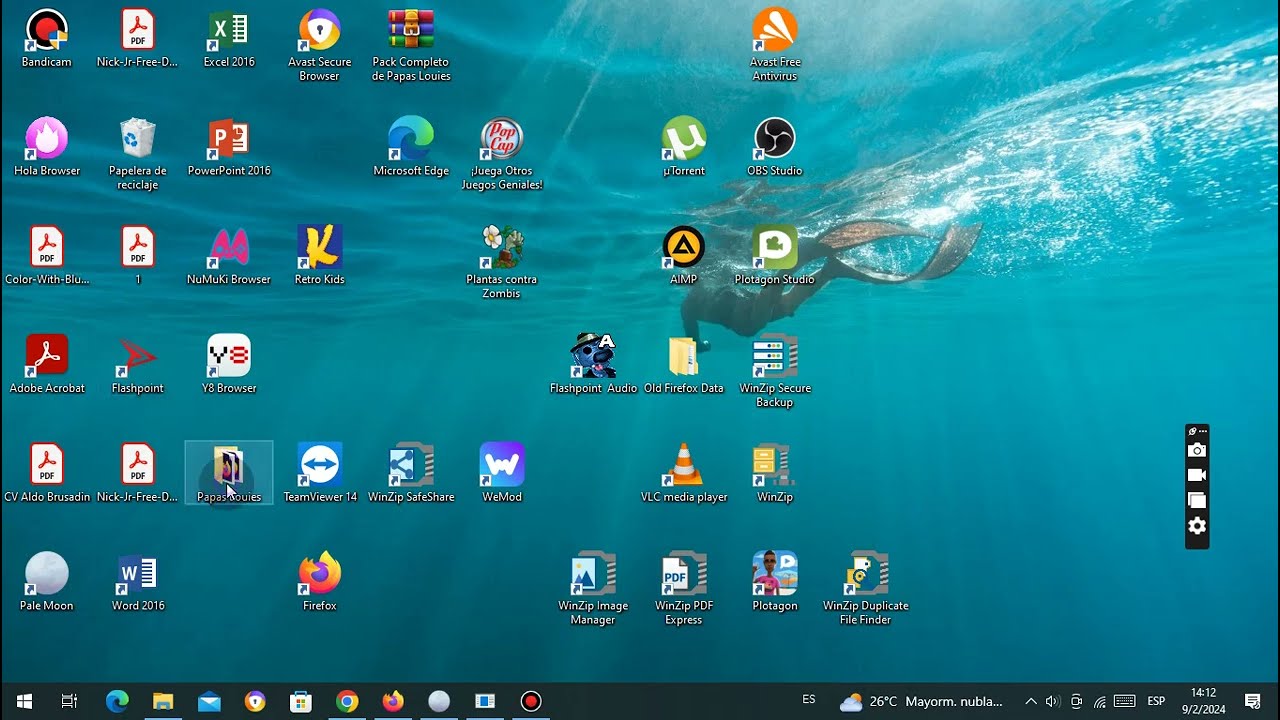Open the Mail app on the taskbar
This screenshot has height=720, width=1280.
(x=209, y=702)
